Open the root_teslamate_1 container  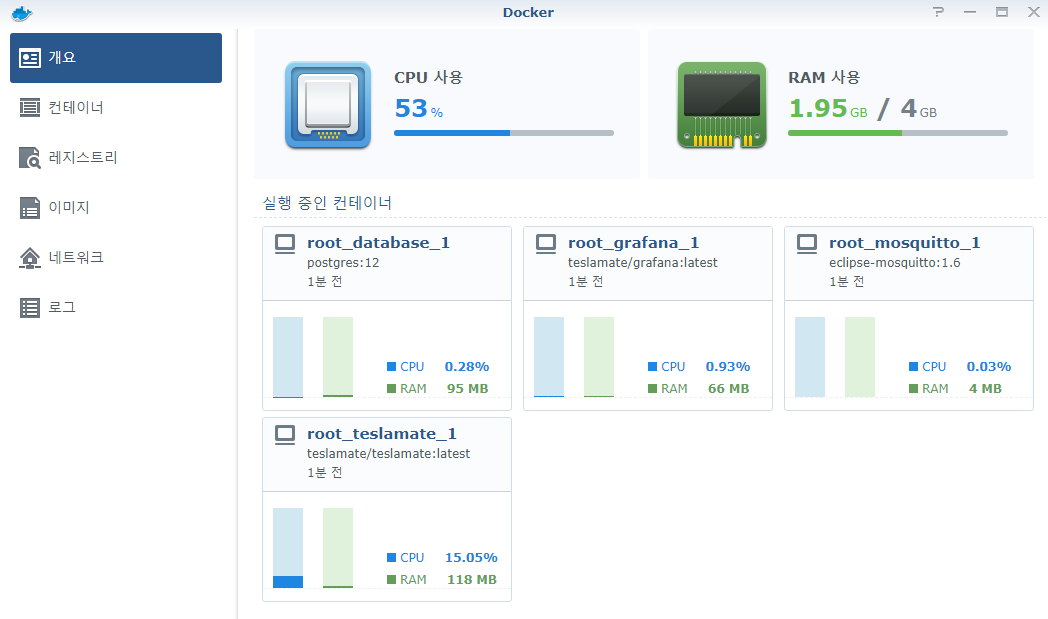(382, 434)
